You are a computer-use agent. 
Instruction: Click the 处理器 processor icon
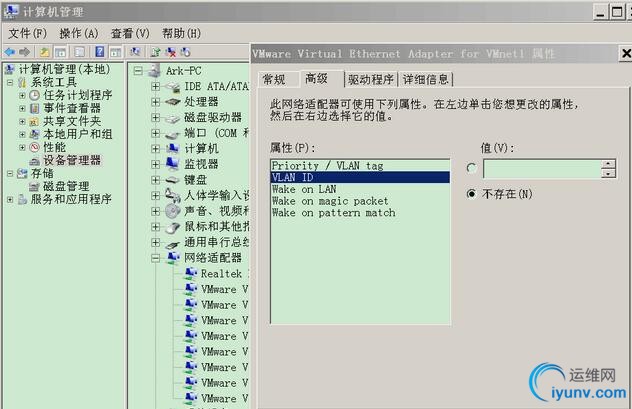(173, 102)
